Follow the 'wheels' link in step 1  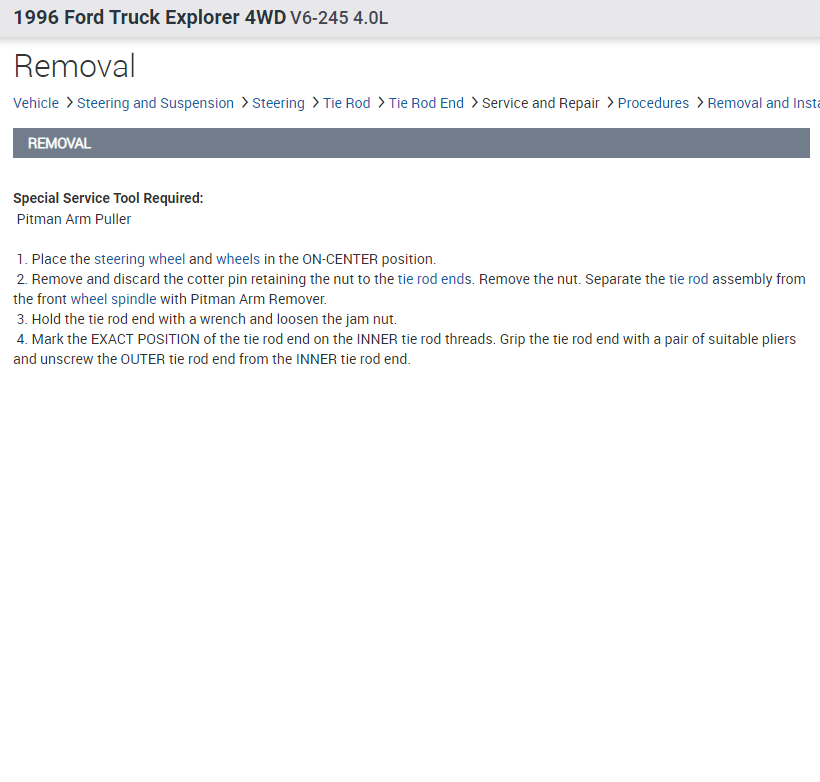[x=238, y=259]
